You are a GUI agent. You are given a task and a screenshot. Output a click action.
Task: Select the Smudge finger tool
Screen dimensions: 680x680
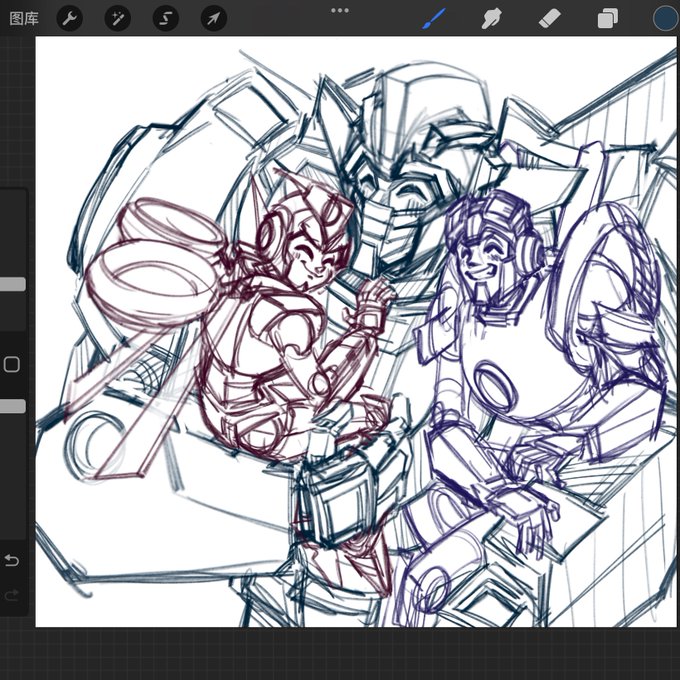pyautogui.click(x=491, y=19)
